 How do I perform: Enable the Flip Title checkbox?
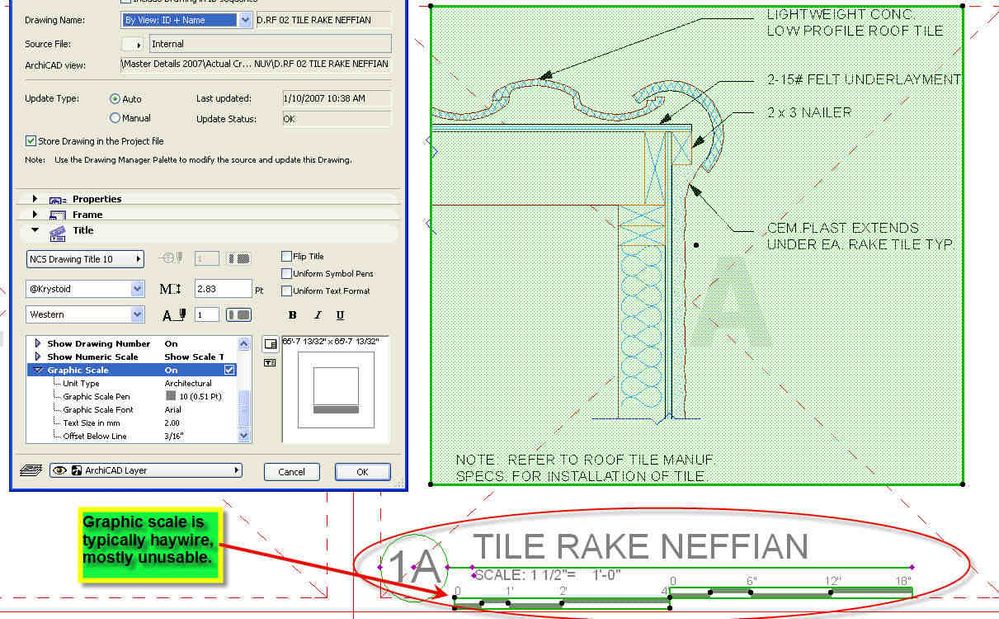(286, 256)
